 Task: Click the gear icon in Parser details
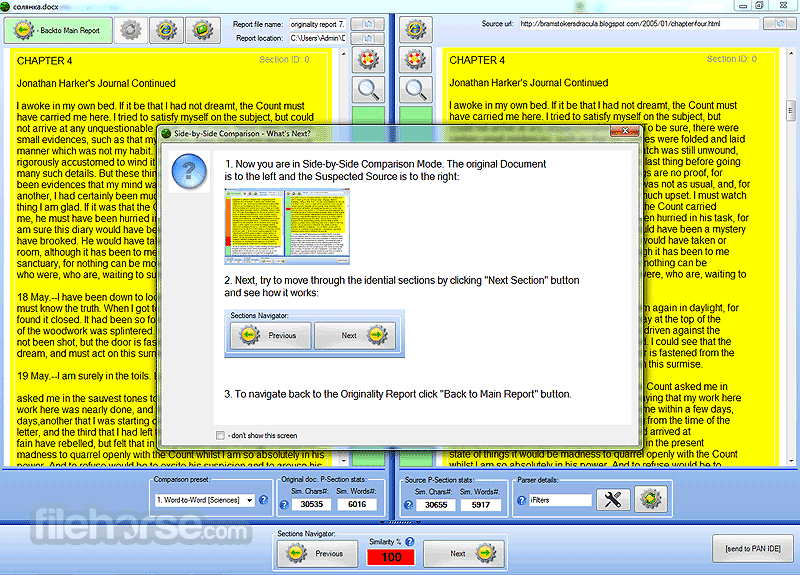click(651, 499)
